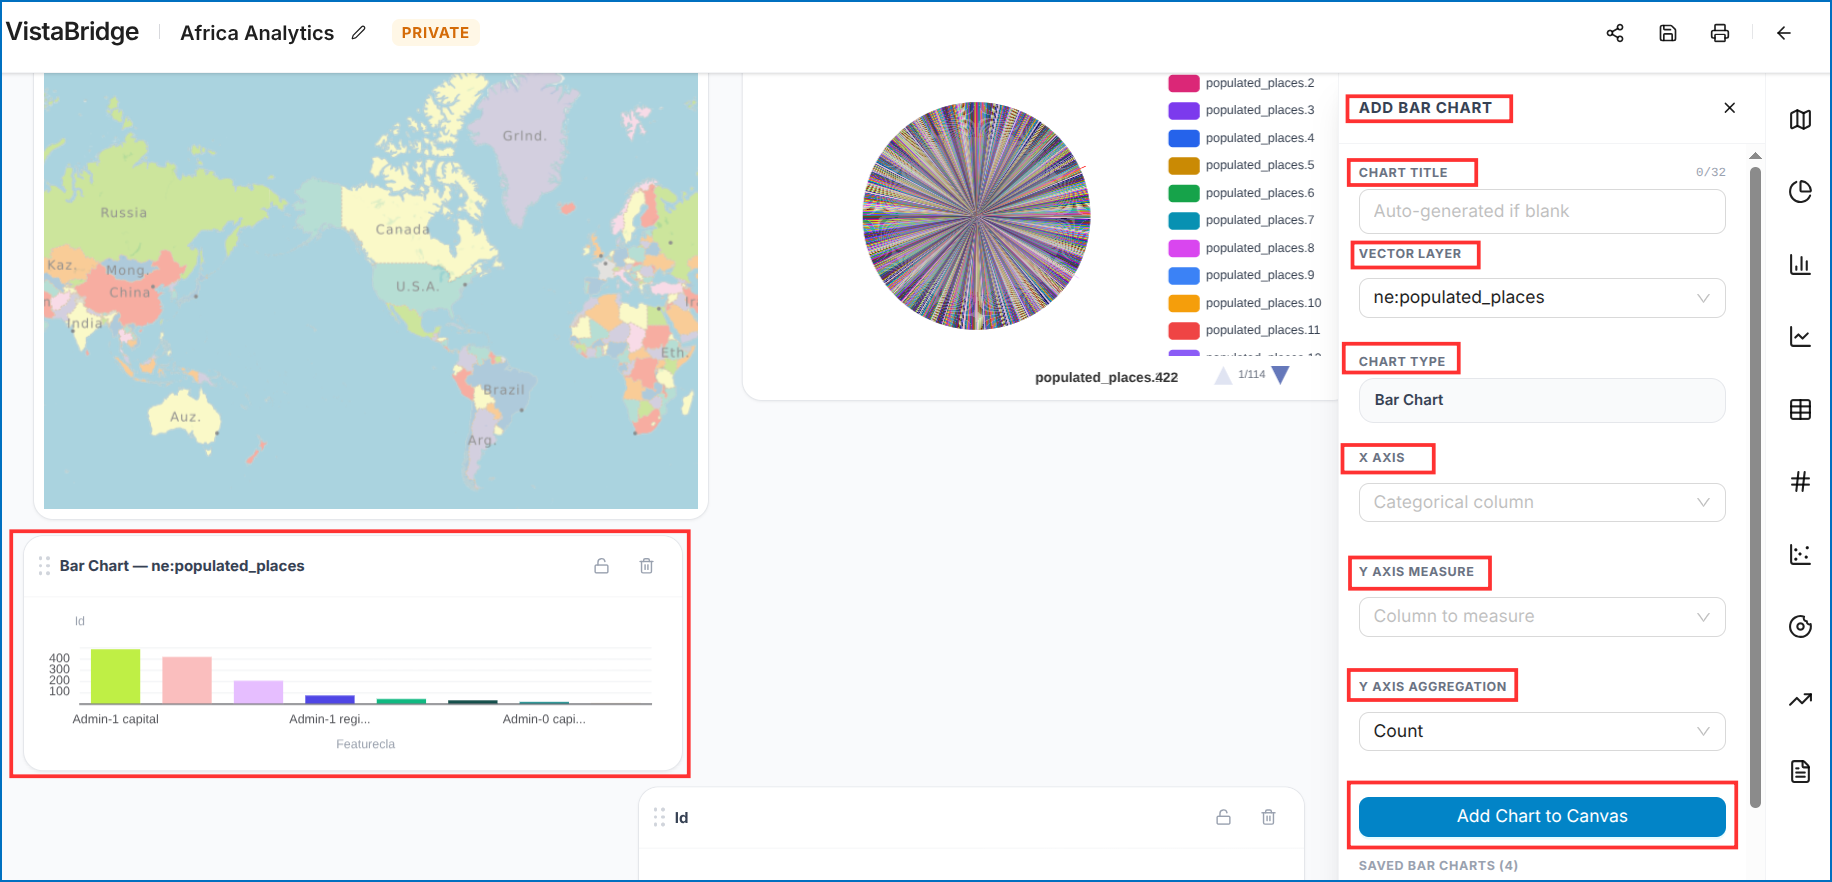Toggle lock on Bar Chart ne:populated_places widget
This screenshot has width=1832, height=882.
pos(602,566)
